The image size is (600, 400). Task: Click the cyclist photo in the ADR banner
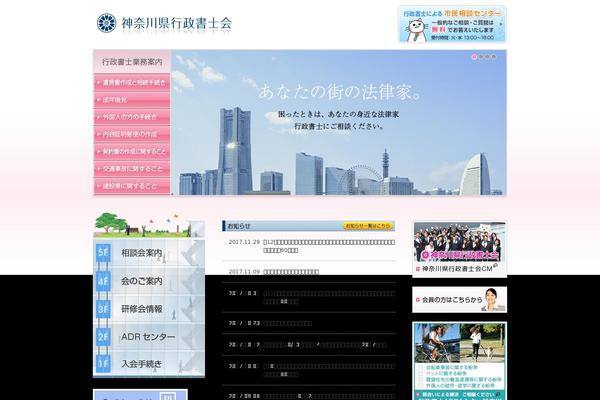pyautogui.click(x=437, y=343)
